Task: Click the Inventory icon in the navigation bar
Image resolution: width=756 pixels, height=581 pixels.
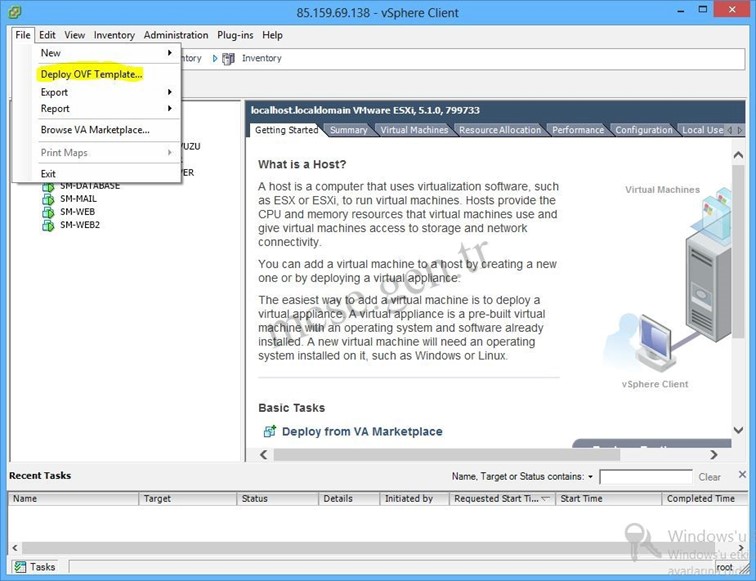Action: point(228,59)
